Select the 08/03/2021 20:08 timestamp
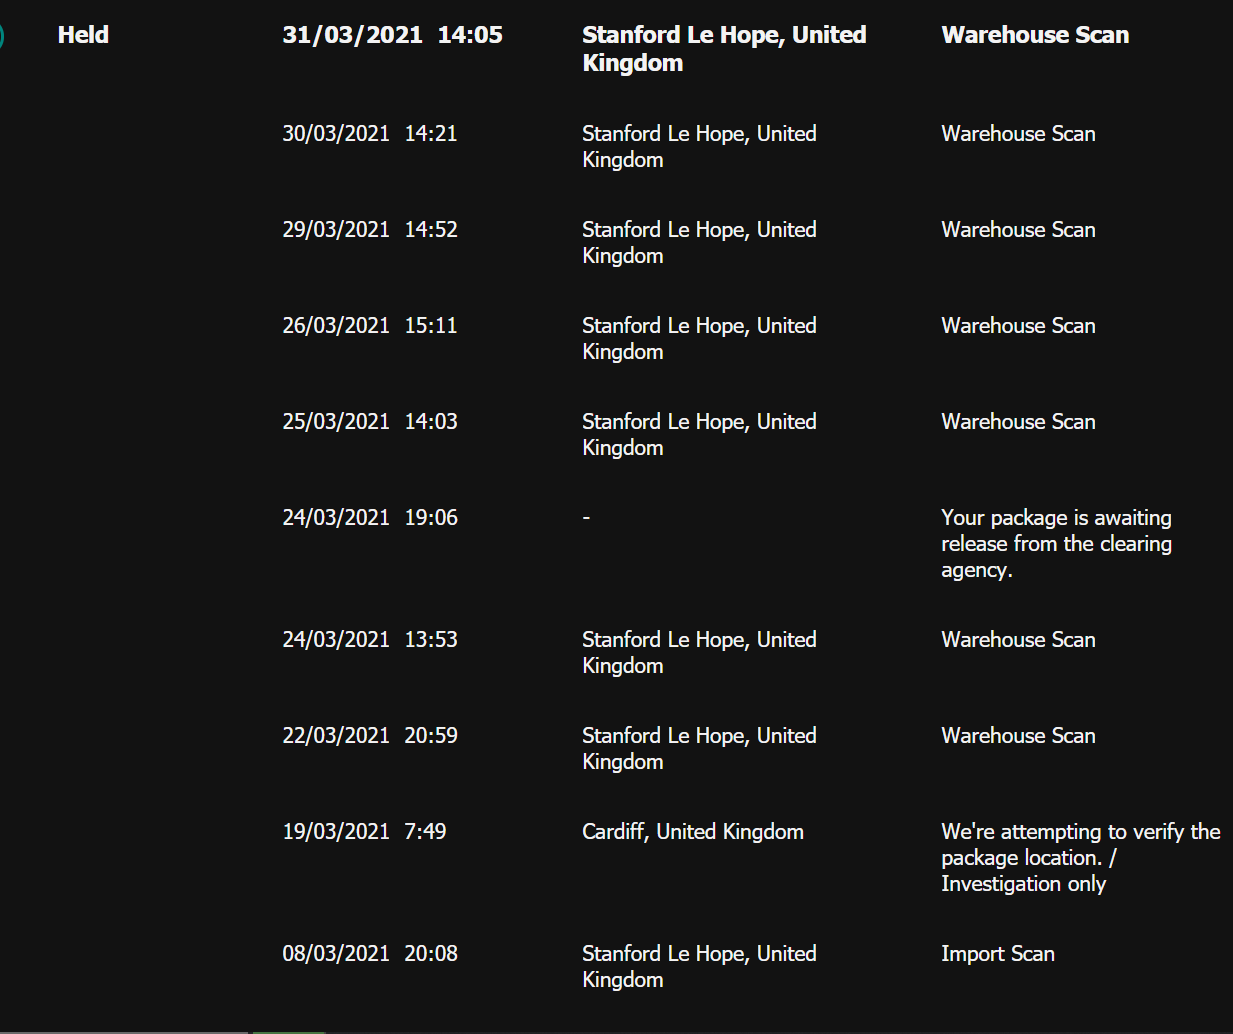 point(369,954)
